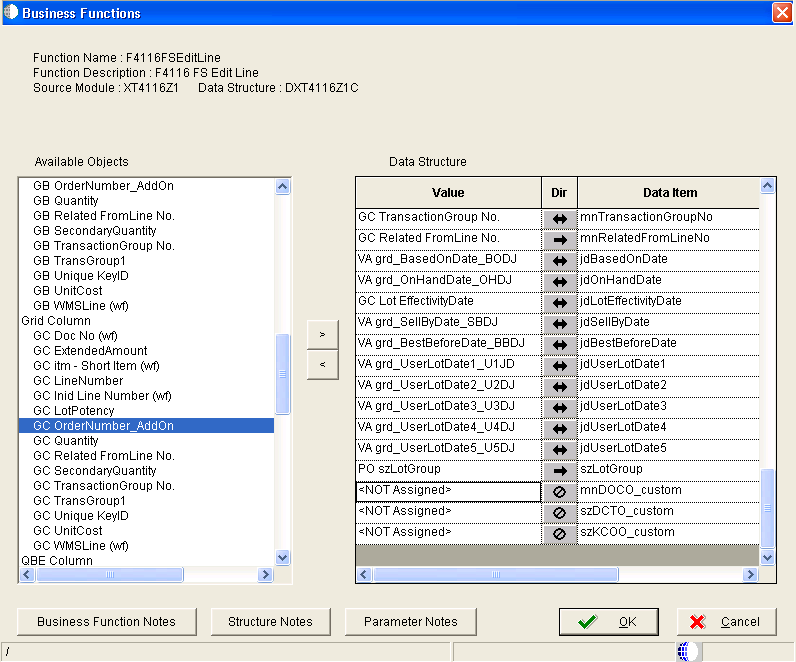Click not-assigned direction icon for mnDOCO_custom
This screenshot has height=662, width=796.
(559, 492)
